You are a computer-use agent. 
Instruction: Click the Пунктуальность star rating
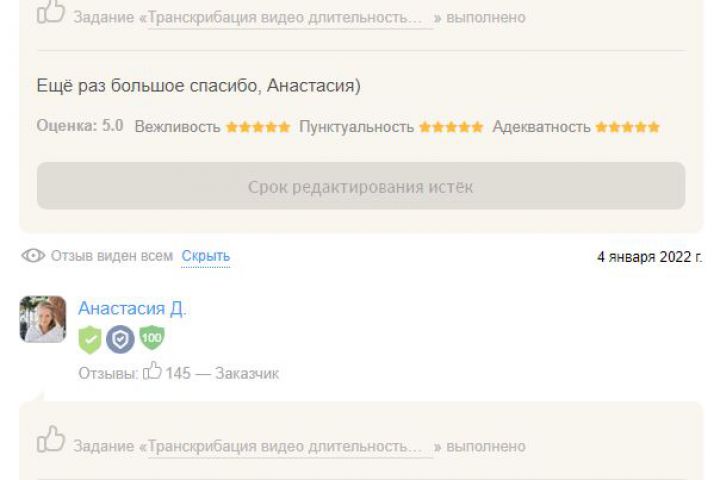(x=451, y=127)
